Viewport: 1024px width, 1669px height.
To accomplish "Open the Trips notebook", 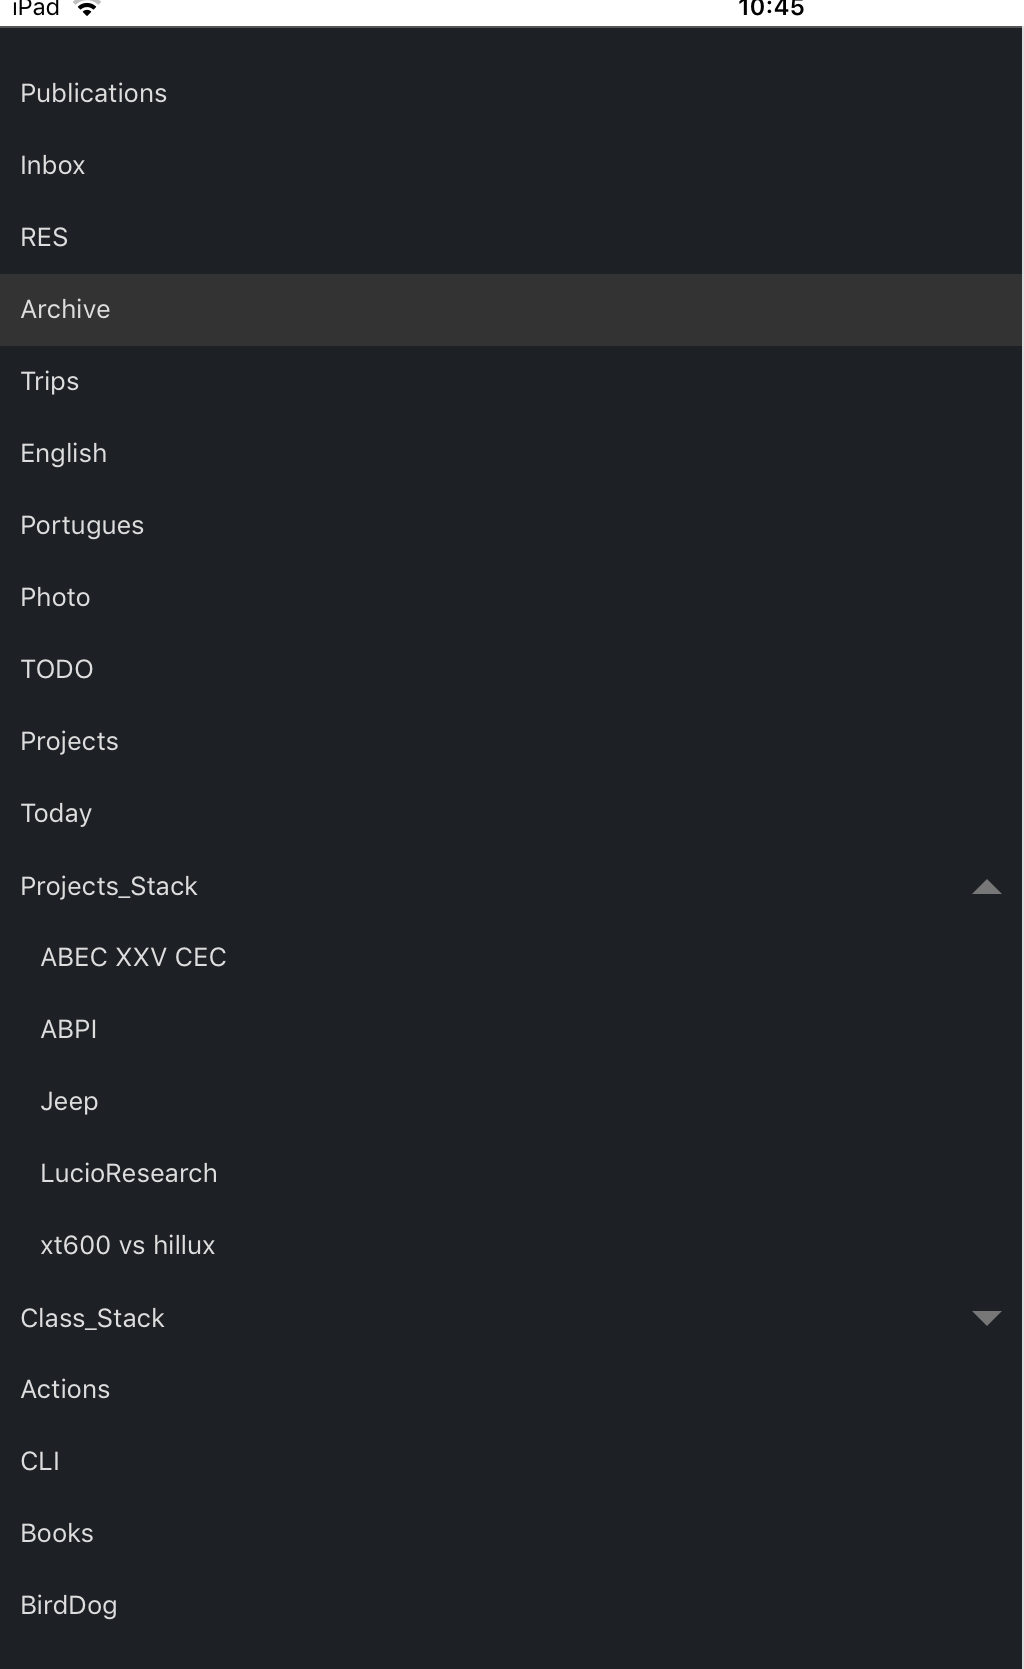I will [x=50, y=381].
